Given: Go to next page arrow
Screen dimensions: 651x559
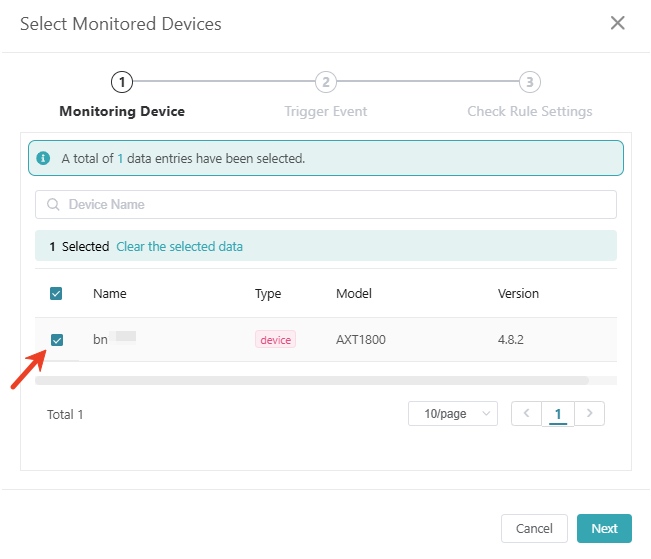Looking at the screenshot, I should [x=590, y=413].
